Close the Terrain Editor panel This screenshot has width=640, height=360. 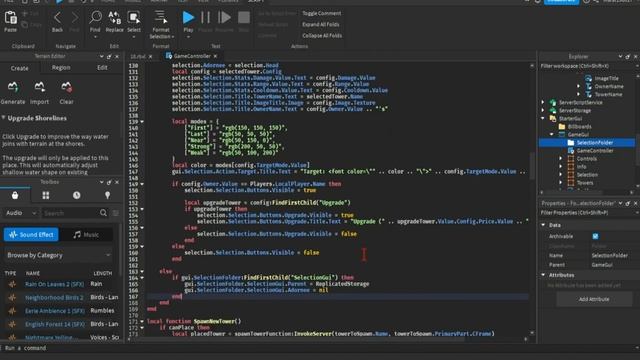[117, 56]
